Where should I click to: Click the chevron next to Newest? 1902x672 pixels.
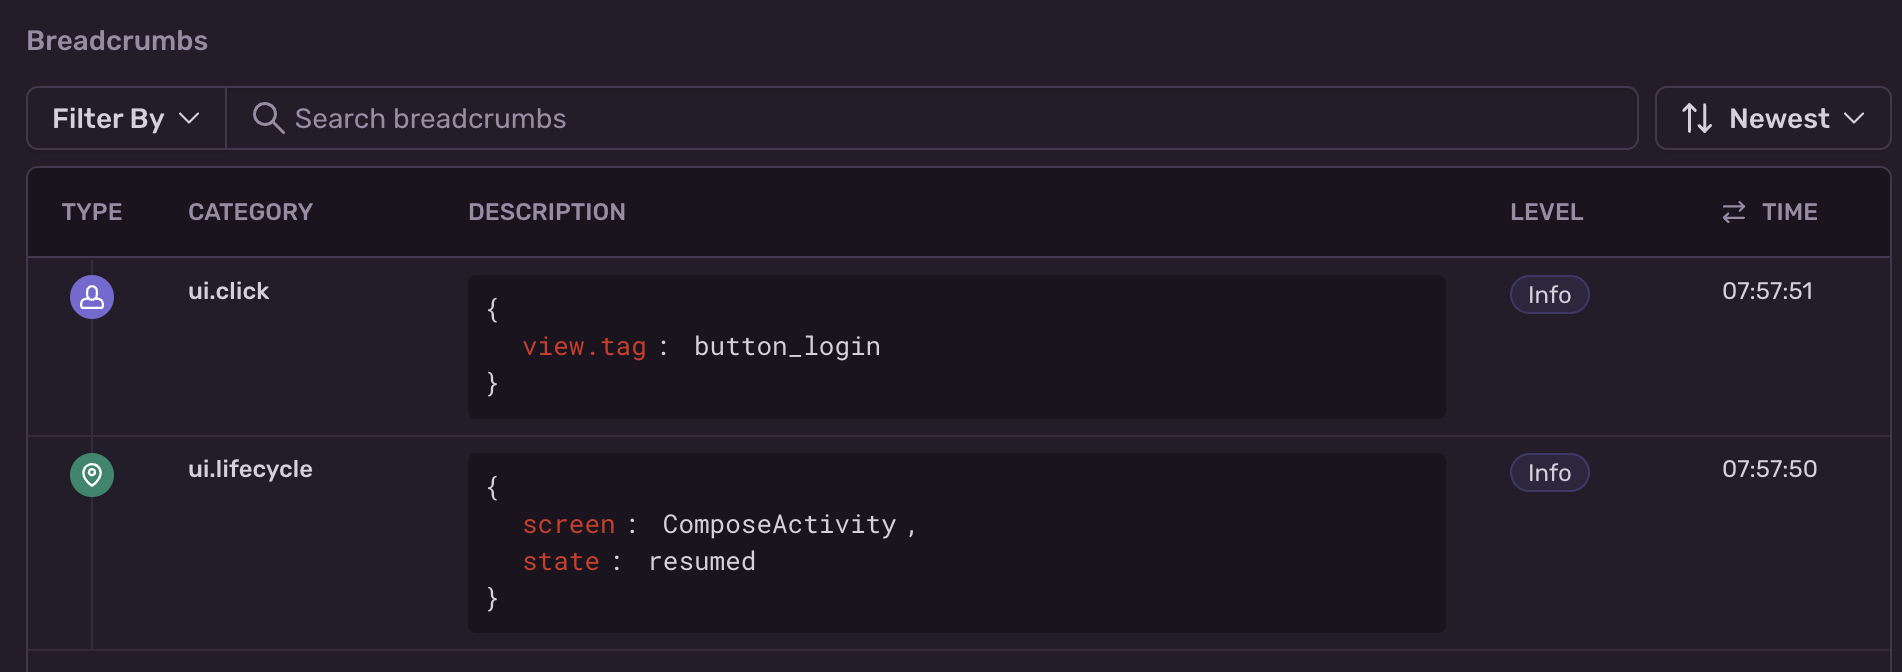(x=1855, y=118)
